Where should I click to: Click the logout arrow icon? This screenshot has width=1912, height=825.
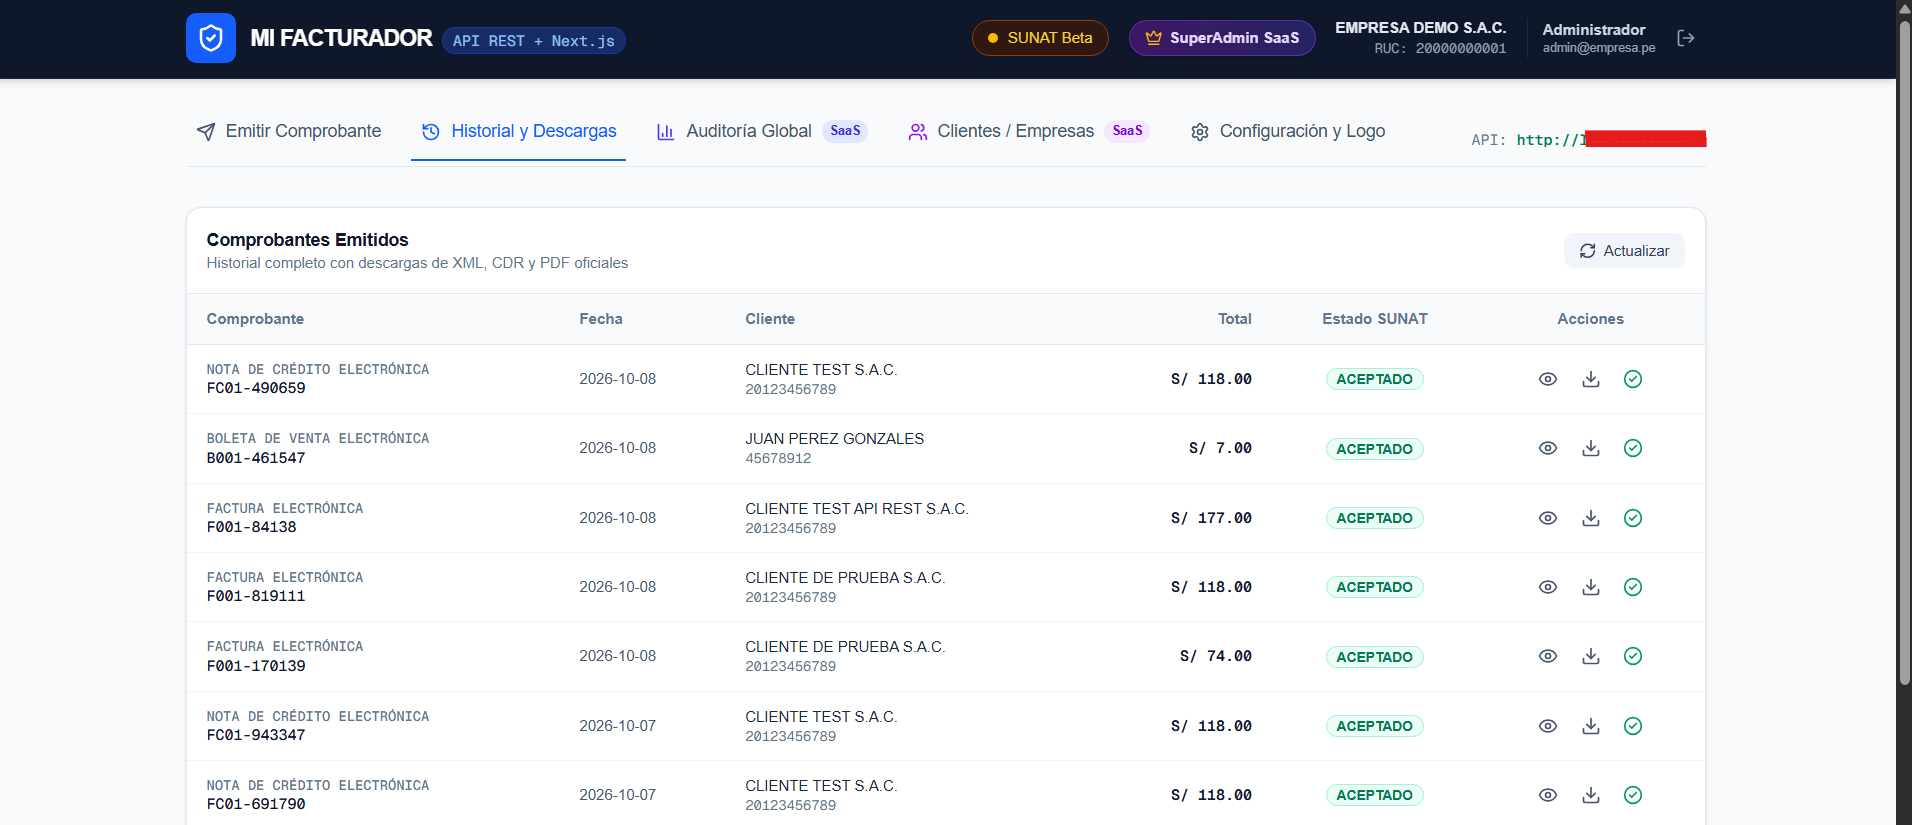tap(1686, 38)
